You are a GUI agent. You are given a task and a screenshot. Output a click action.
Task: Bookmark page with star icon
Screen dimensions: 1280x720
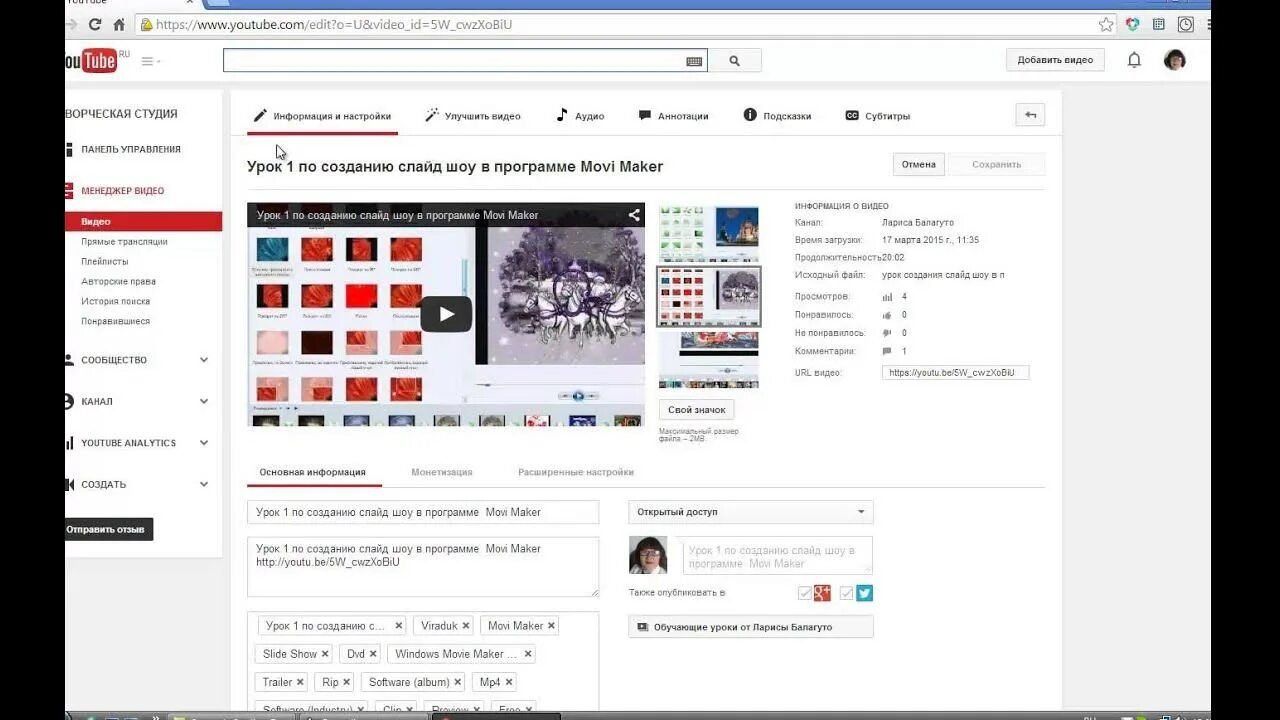(x=1106, y=24)
